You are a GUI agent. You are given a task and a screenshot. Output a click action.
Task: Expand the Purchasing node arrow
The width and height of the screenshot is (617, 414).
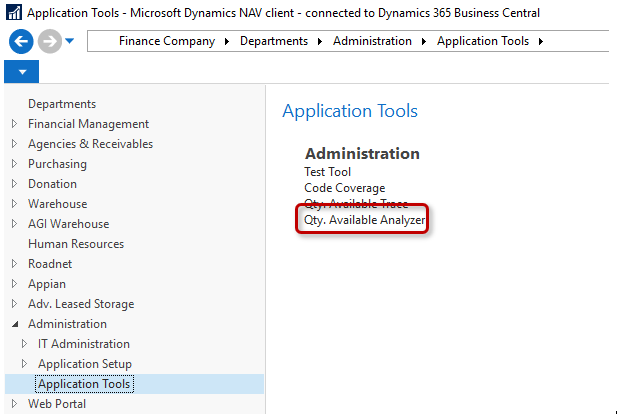(x=14, y=164)
